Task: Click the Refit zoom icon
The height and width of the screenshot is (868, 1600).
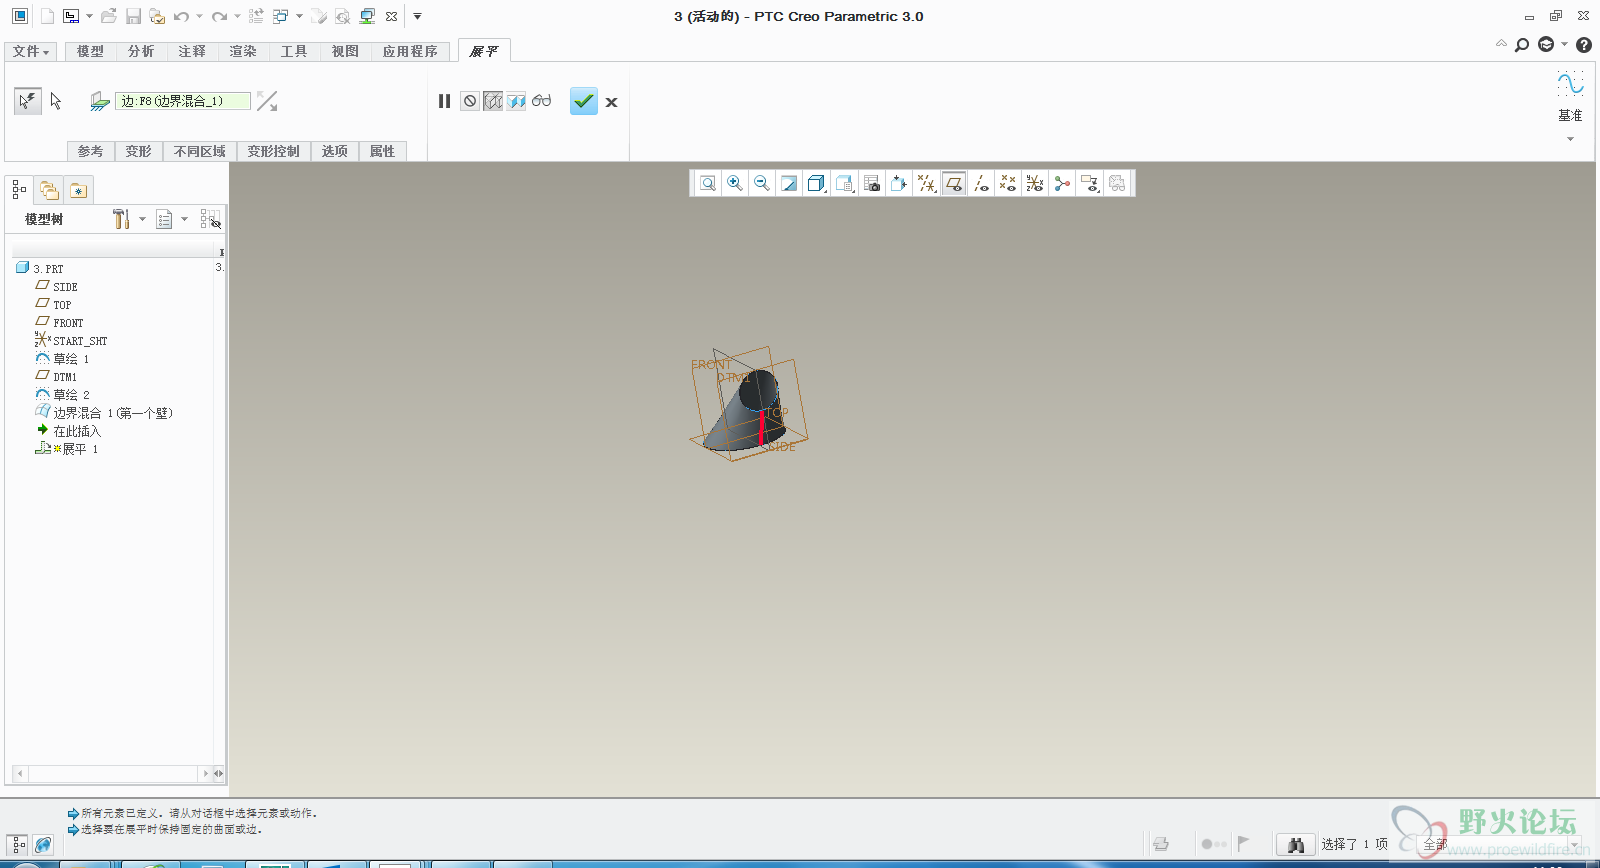Action: click(x=708, y=183)
